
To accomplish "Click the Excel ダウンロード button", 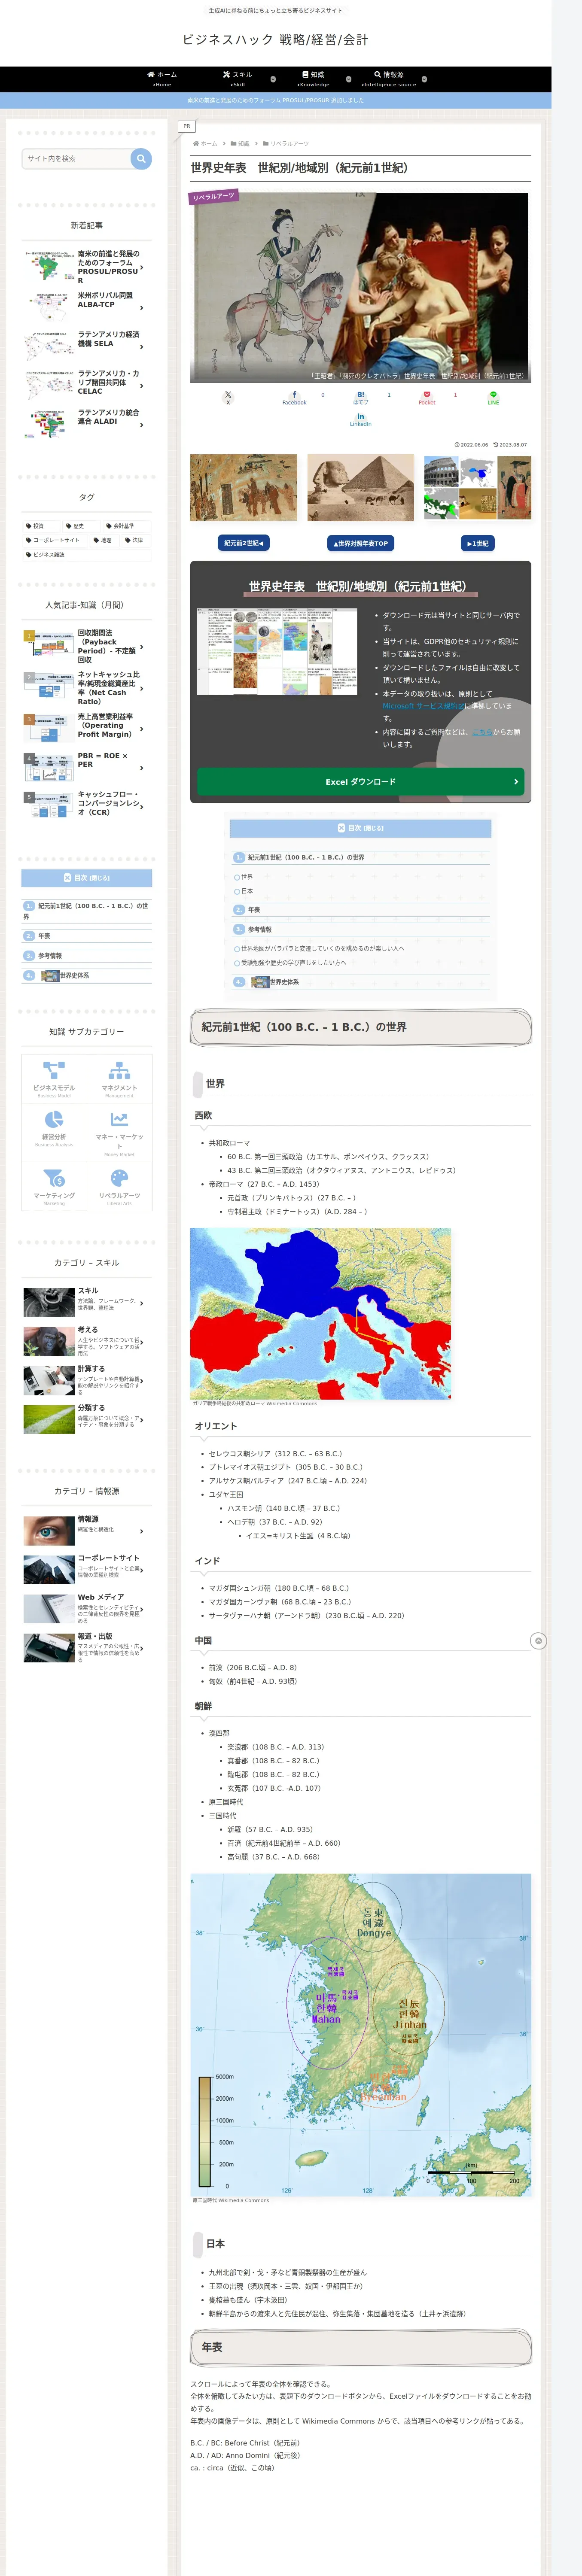I will point(361,782).
